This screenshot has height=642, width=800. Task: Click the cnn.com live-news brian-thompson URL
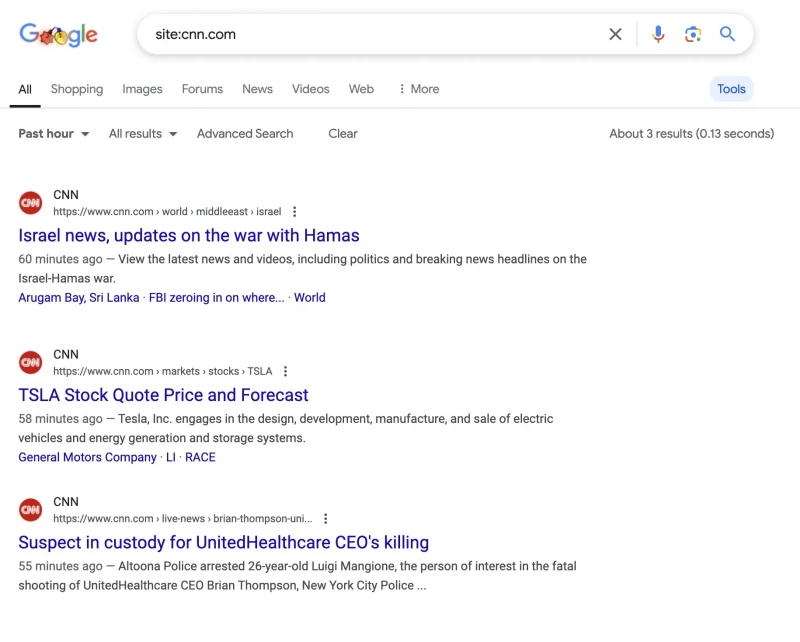(183, 518)
